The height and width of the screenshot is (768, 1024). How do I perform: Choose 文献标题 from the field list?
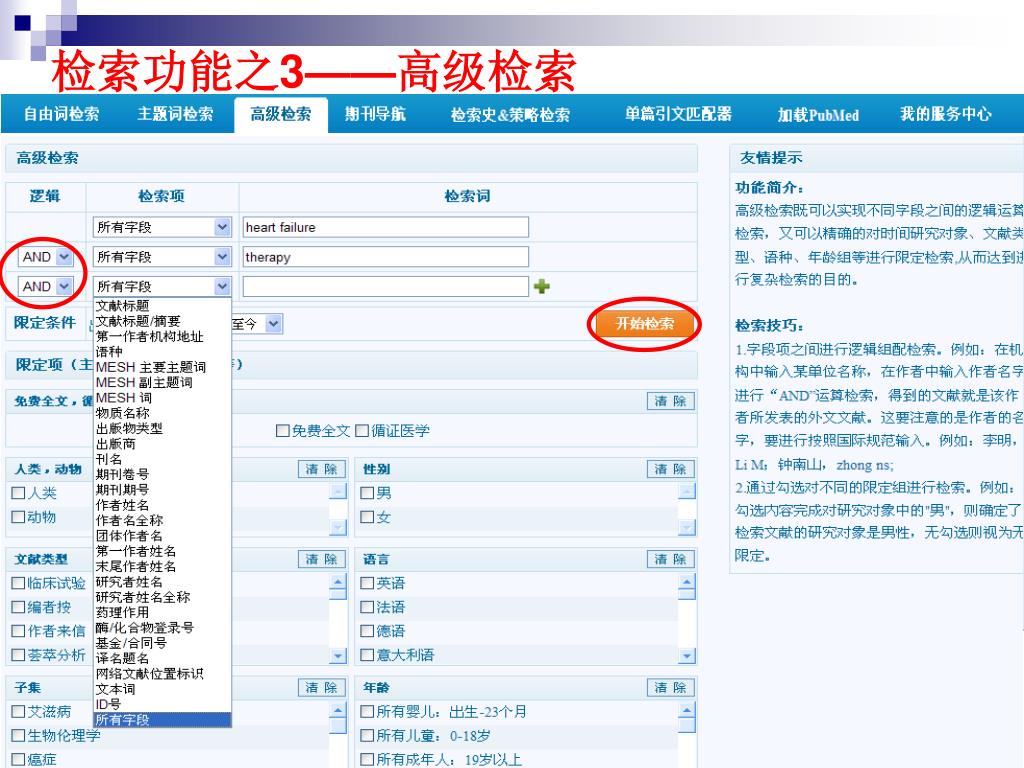[x=162, y=306]
